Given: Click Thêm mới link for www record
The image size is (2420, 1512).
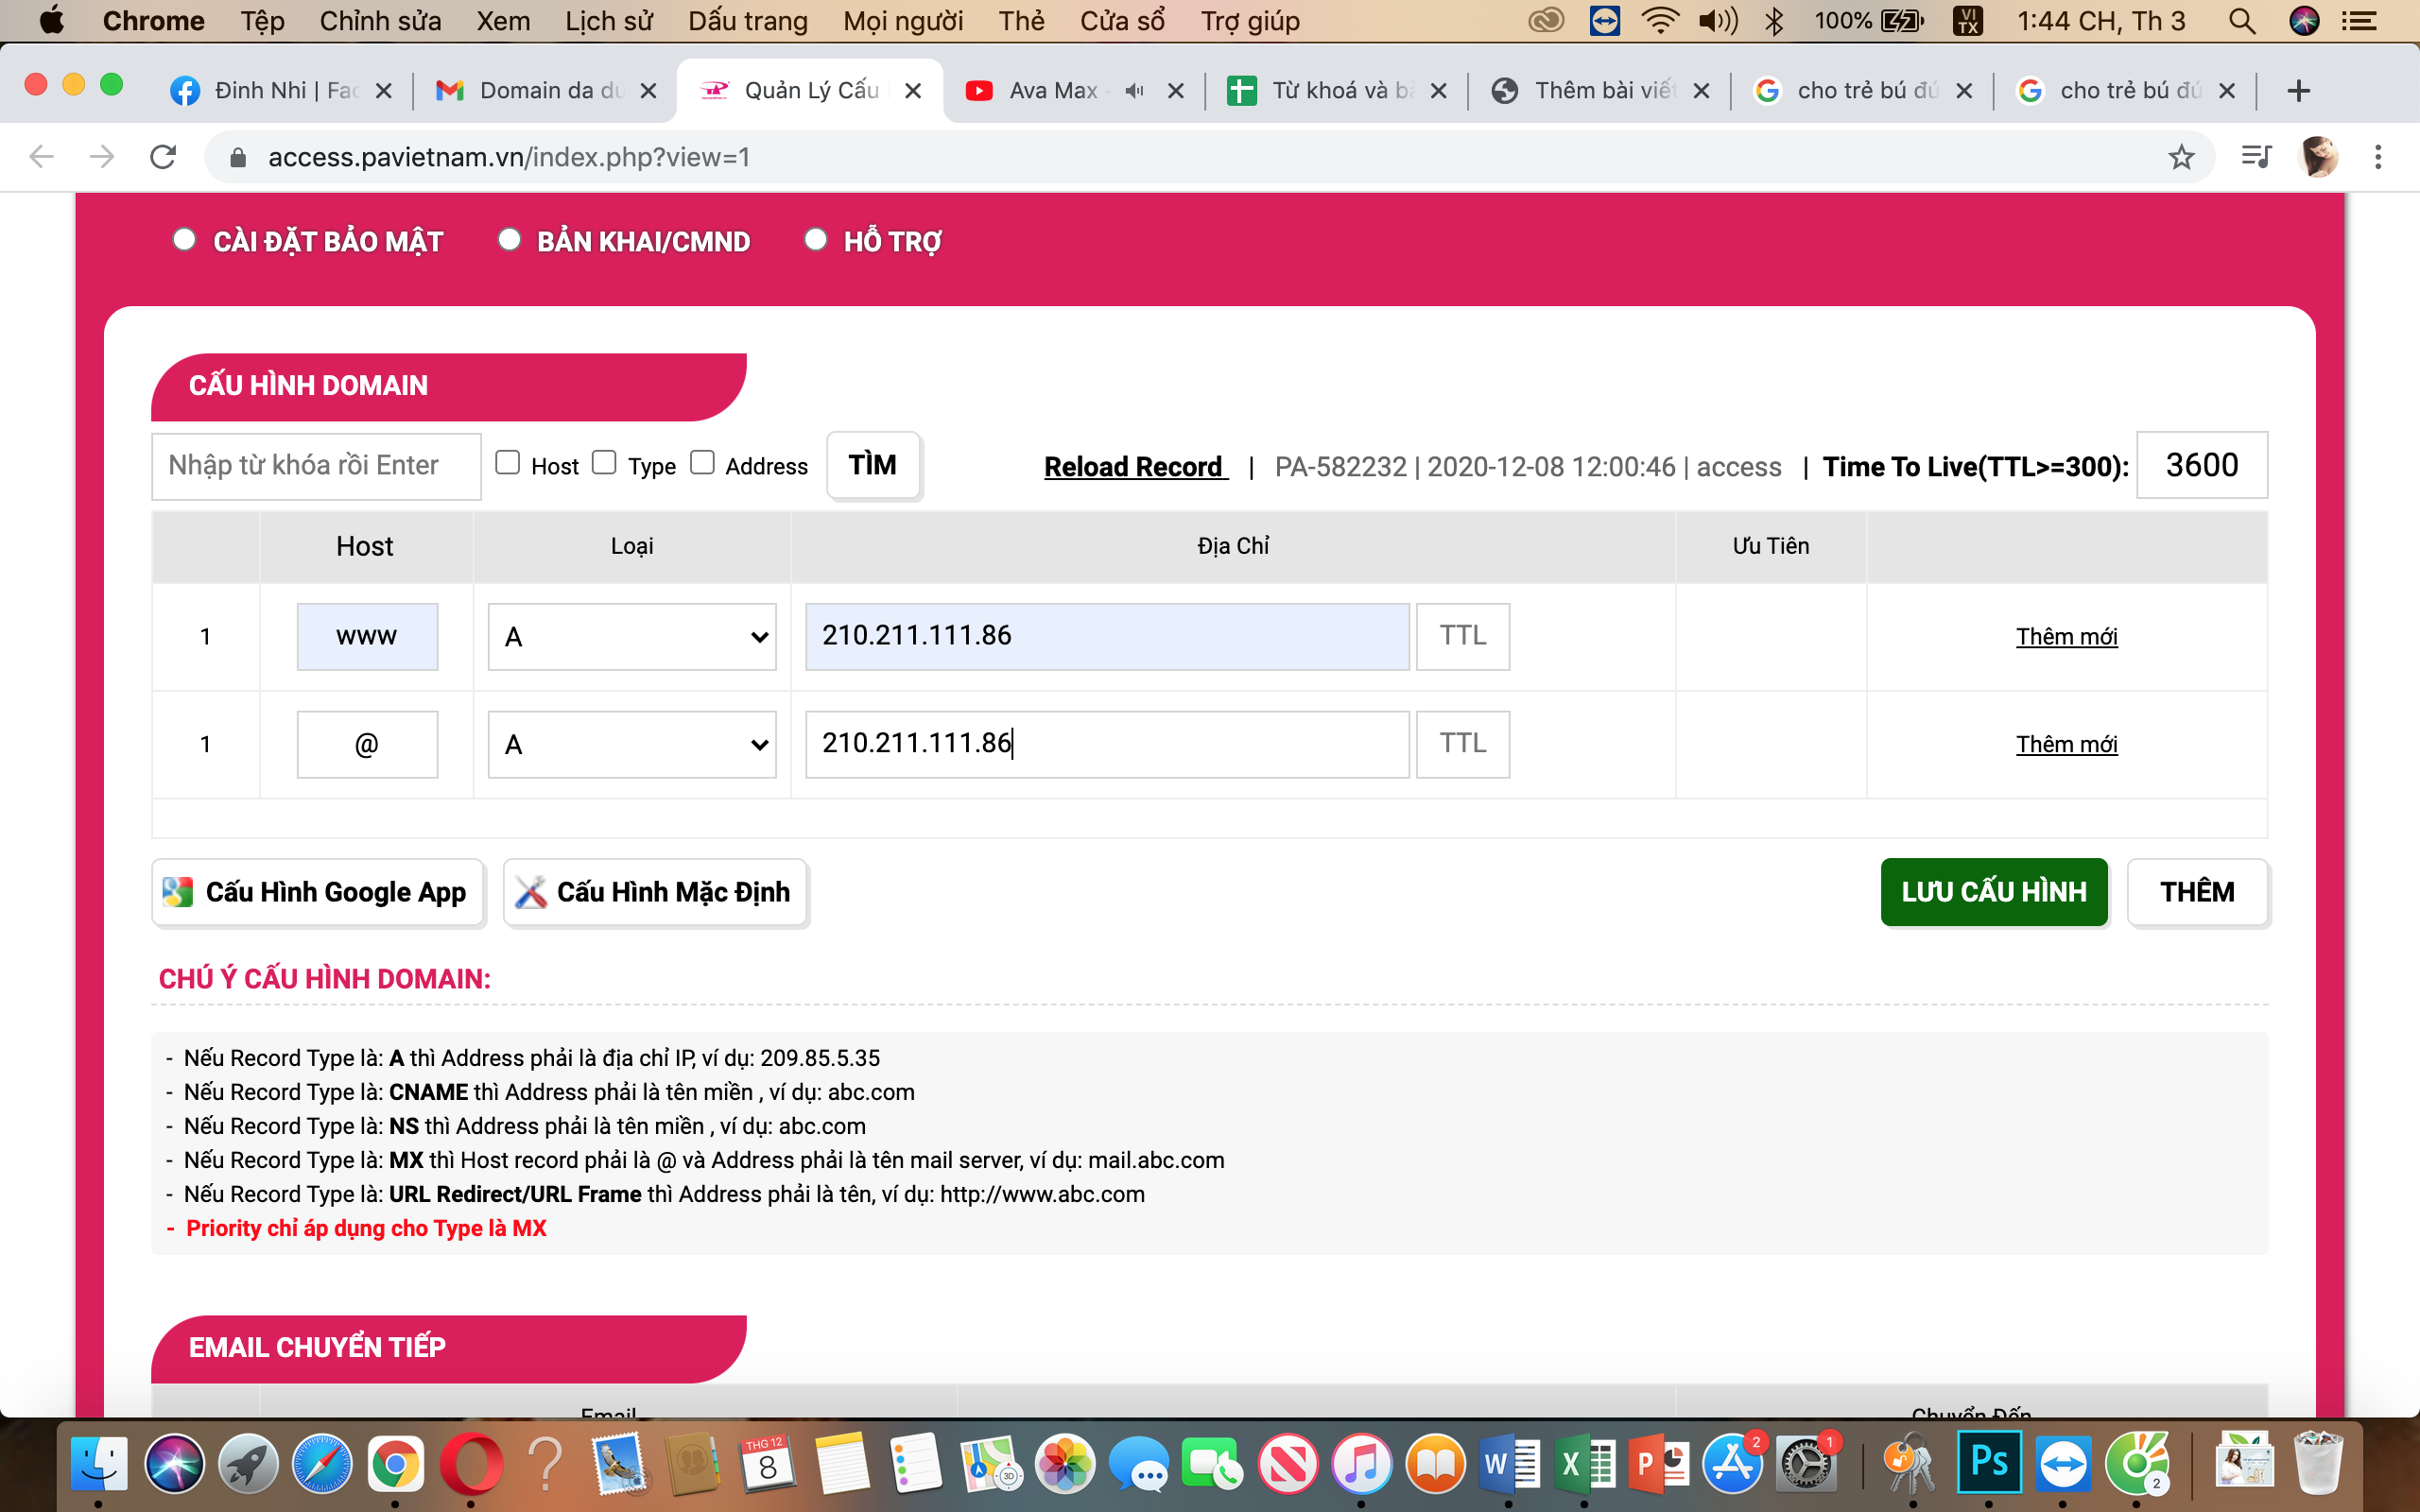Looking at the screenshot, I should 2065,636.
